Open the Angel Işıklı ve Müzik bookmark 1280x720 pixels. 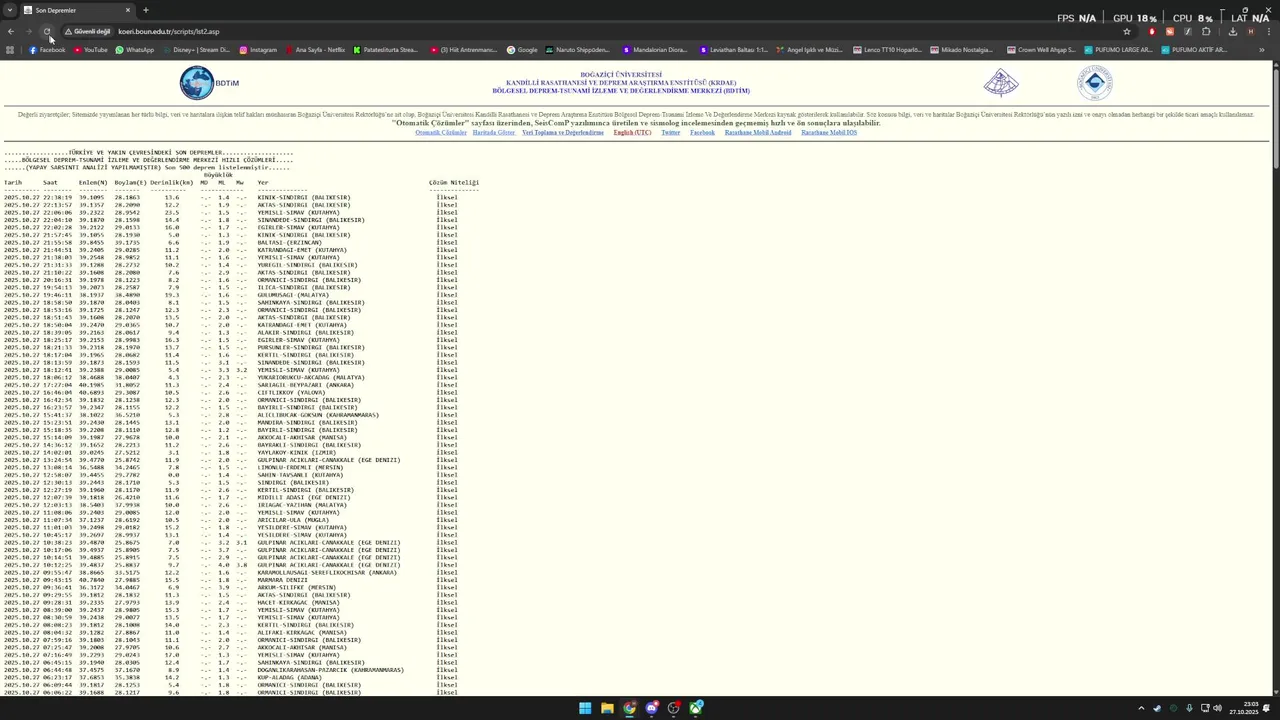click(809, 50)
